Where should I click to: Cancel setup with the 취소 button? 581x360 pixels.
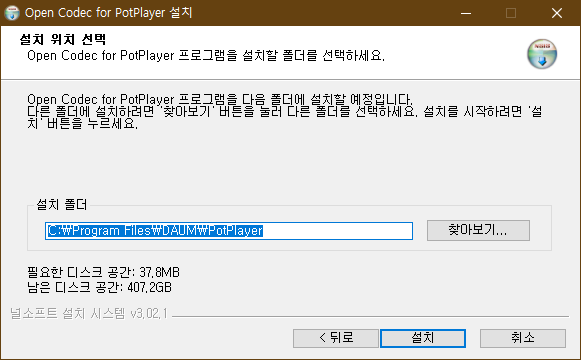(x=523, y=338)
